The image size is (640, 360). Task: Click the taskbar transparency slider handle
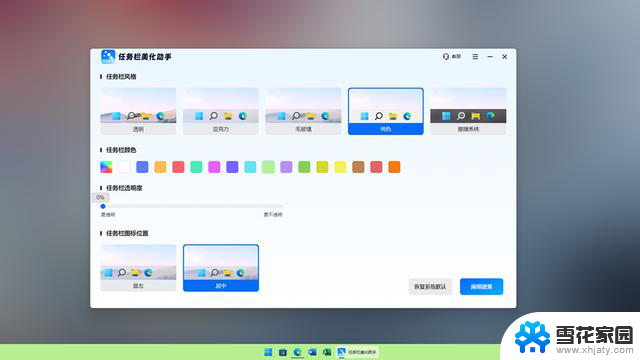point(103,206)
